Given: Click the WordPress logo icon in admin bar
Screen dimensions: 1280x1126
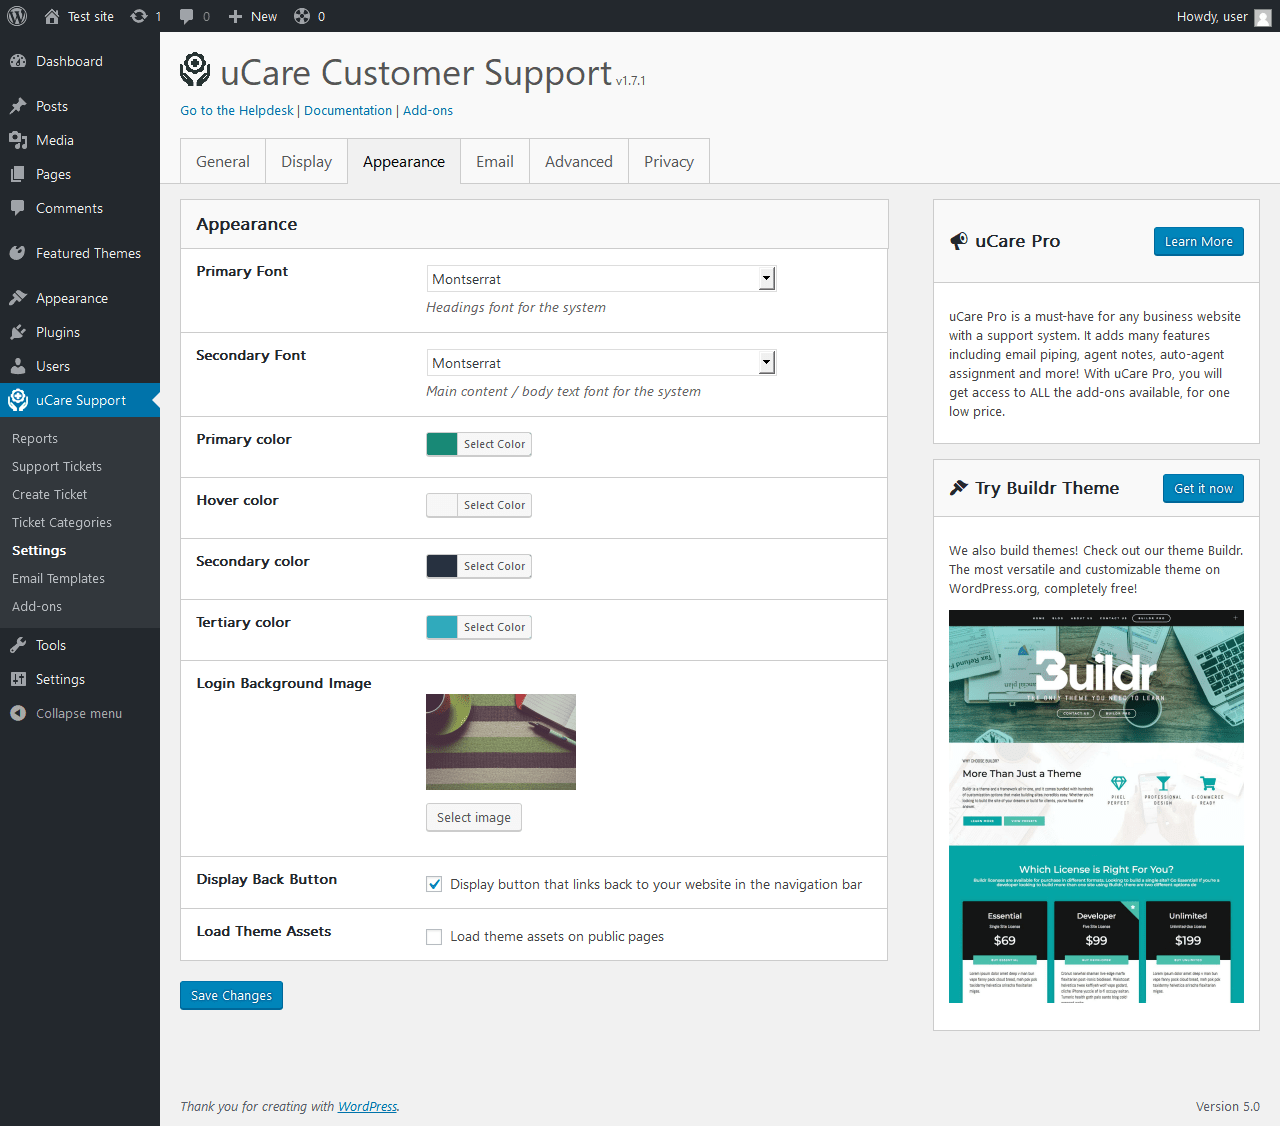Looking at the screenshot, I should [17, 16].
